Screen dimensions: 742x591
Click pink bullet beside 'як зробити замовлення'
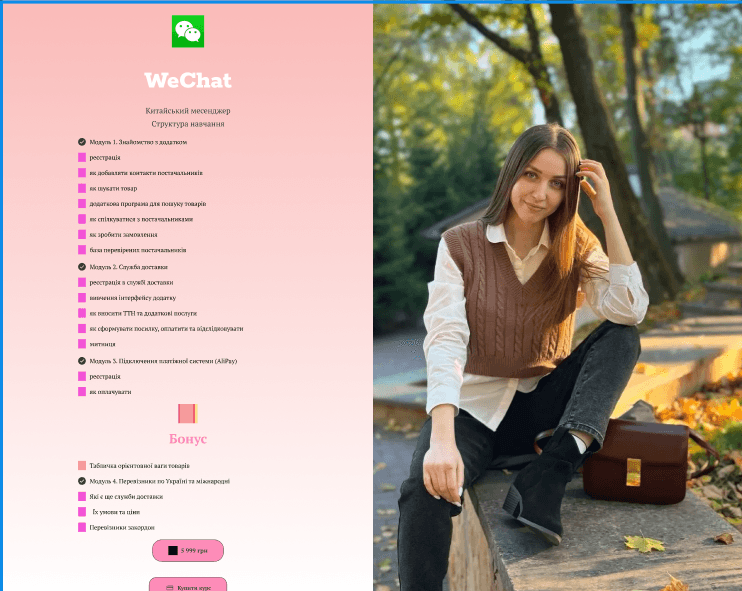pyautogui.click(x=82, y=234)
